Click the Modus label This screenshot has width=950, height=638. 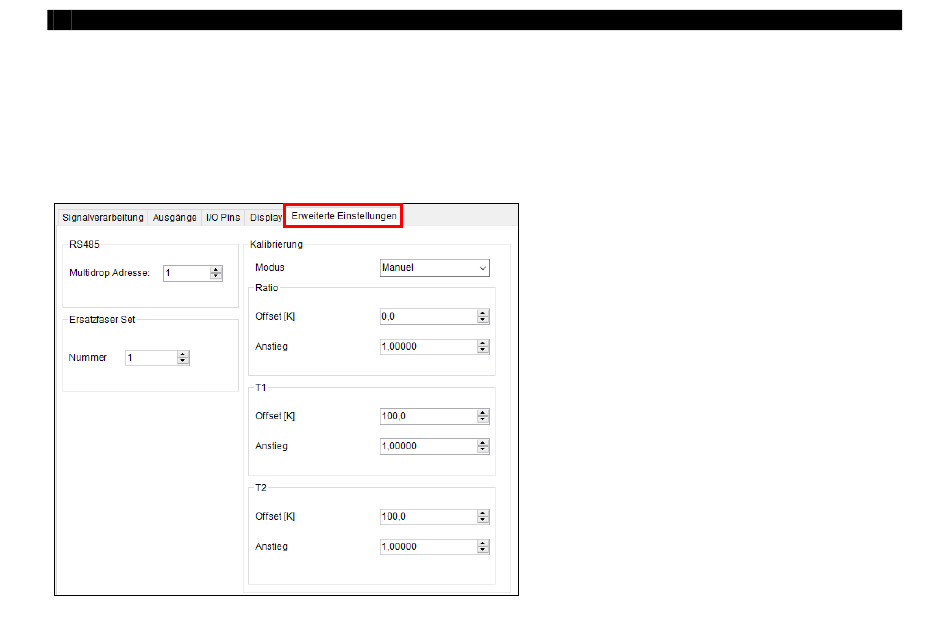click(270, 268)
